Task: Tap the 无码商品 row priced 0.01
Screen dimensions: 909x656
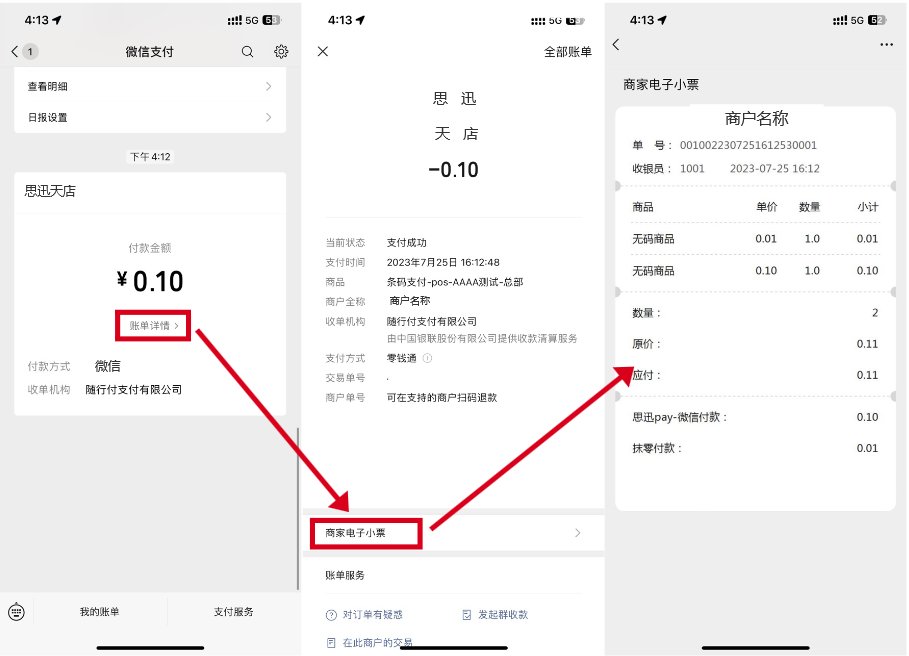Action: pos(755,239)
